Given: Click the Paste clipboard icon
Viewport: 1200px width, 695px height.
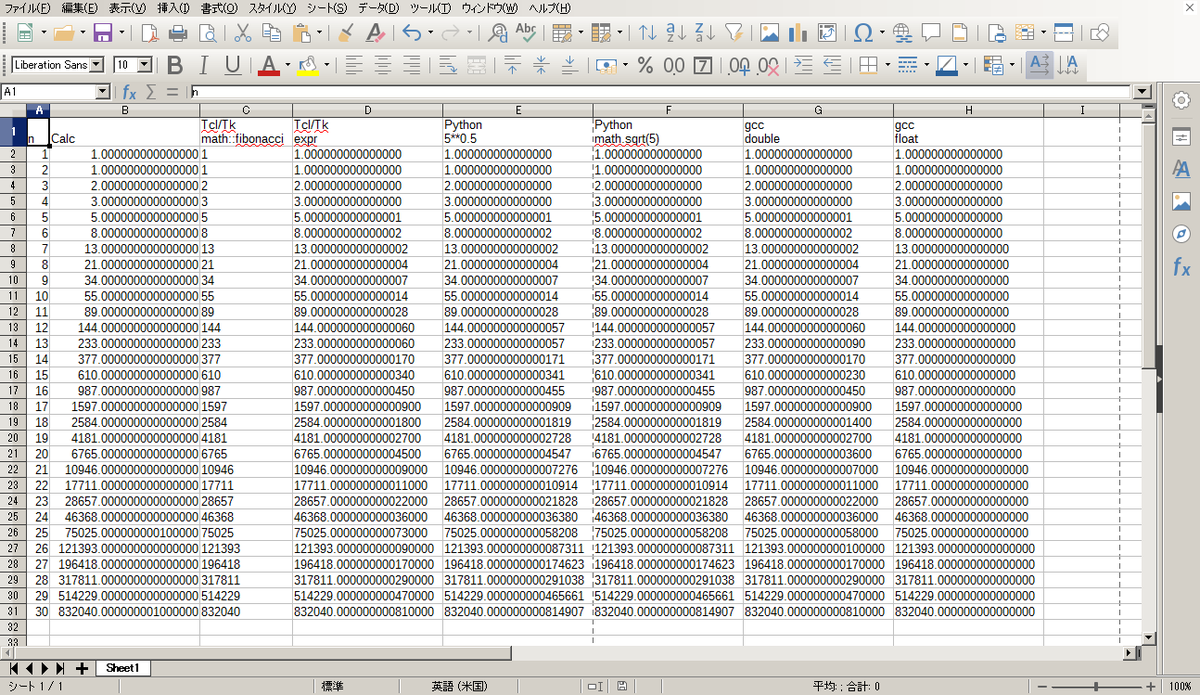Looking at the screenshot, I should point(301,33).
